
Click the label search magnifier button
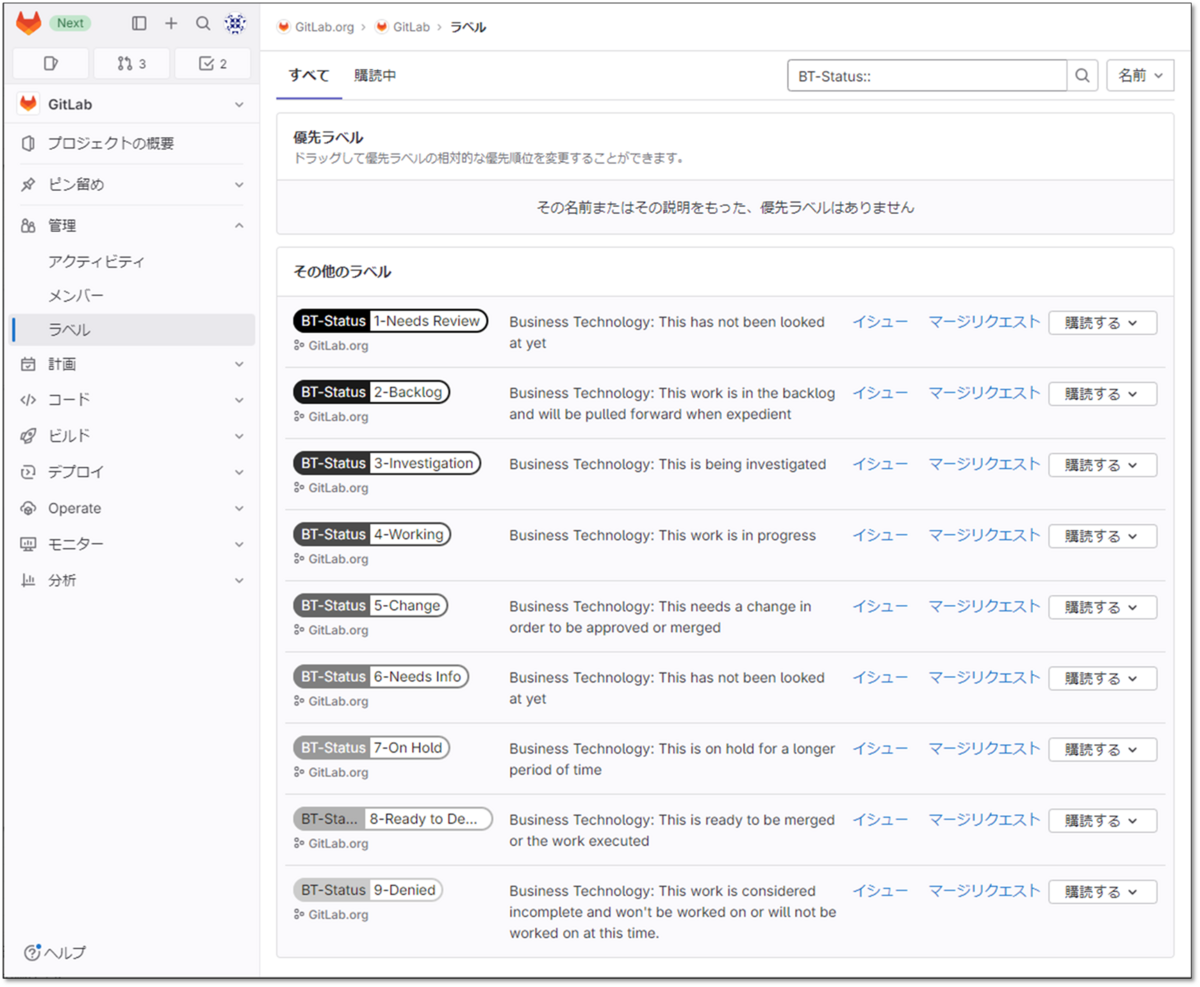(x=1083, y=75)
